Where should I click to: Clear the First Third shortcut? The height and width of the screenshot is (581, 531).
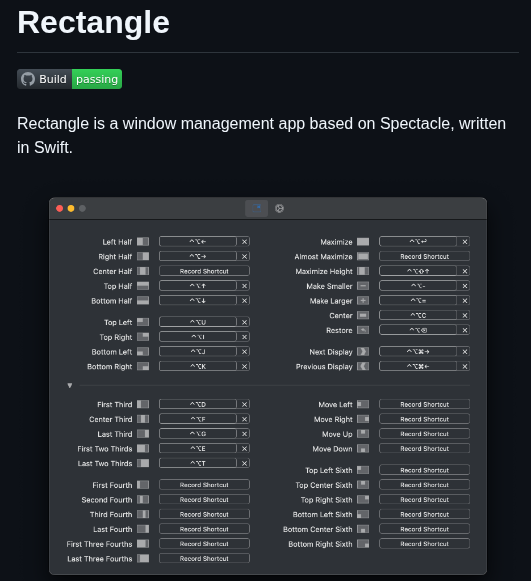[x=244, y=404]
